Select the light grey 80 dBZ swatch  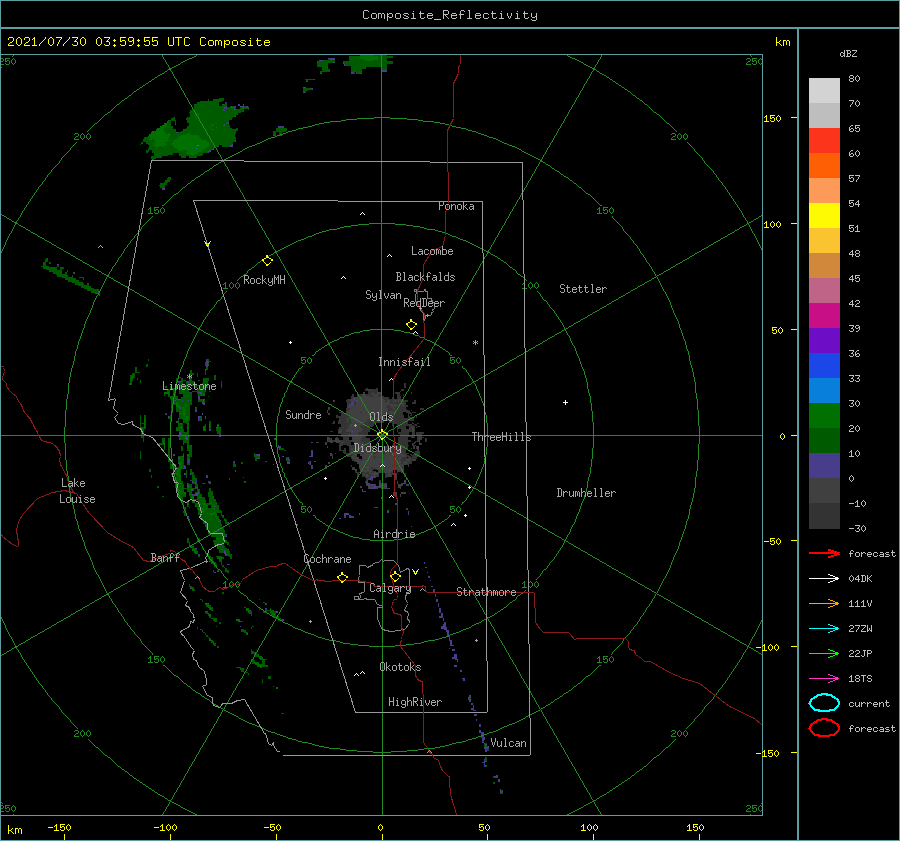click(x=824, y=91)
